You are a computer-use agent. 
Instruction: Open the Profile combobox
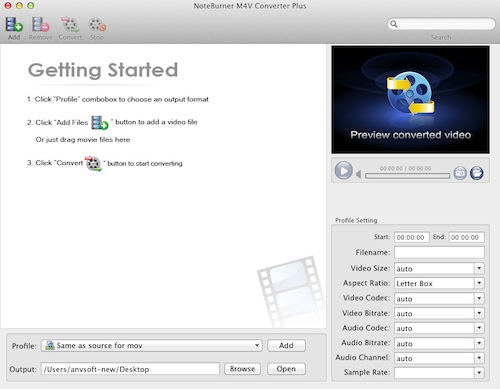(152, 345)
